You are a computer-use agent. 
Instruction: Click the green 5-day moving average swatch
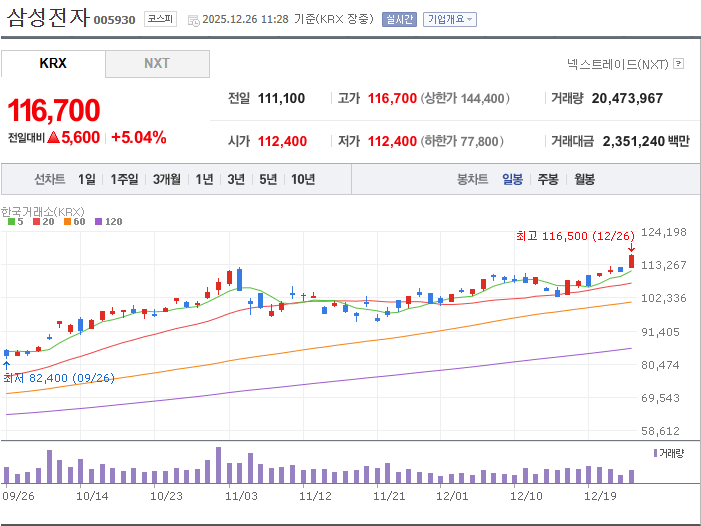11,221
